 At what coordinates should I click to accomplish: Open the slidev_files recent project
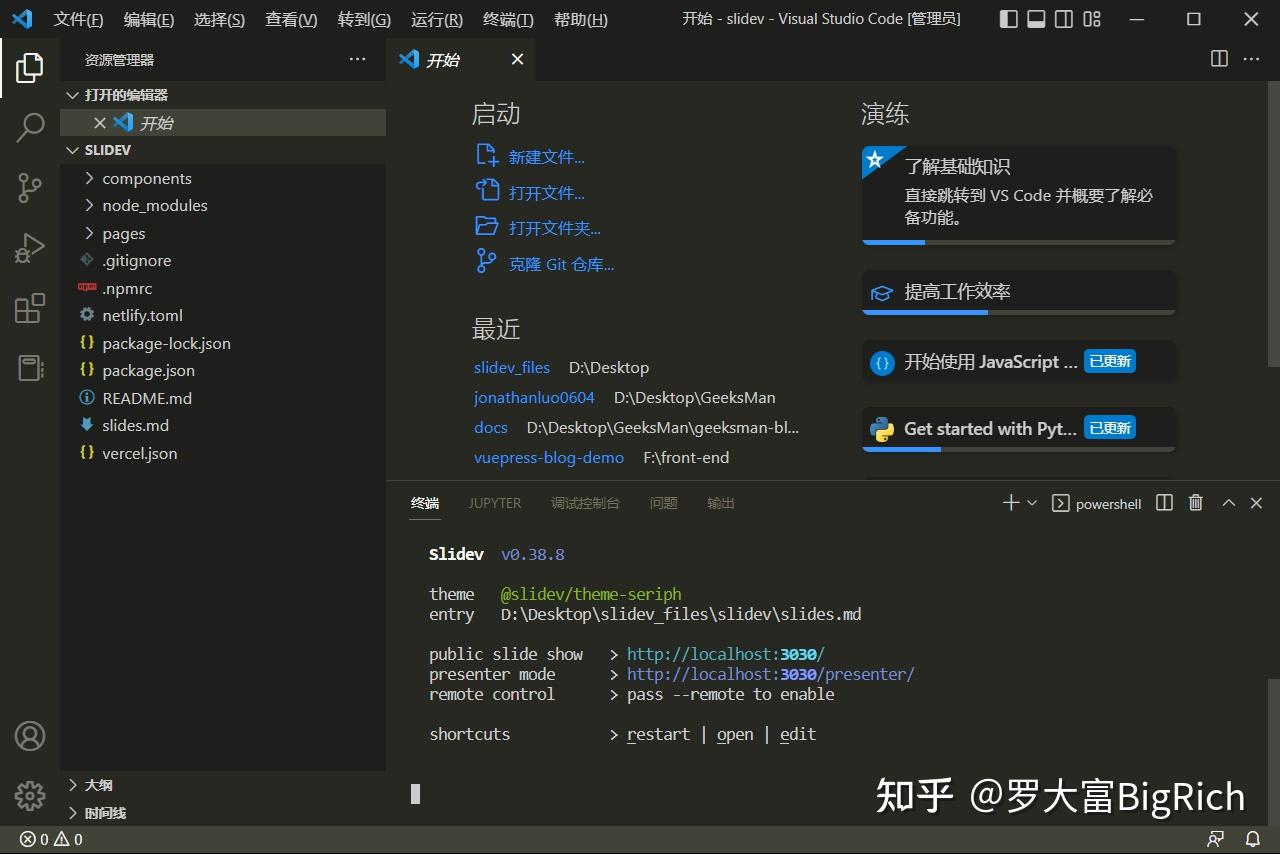click(x=511, y=367)
